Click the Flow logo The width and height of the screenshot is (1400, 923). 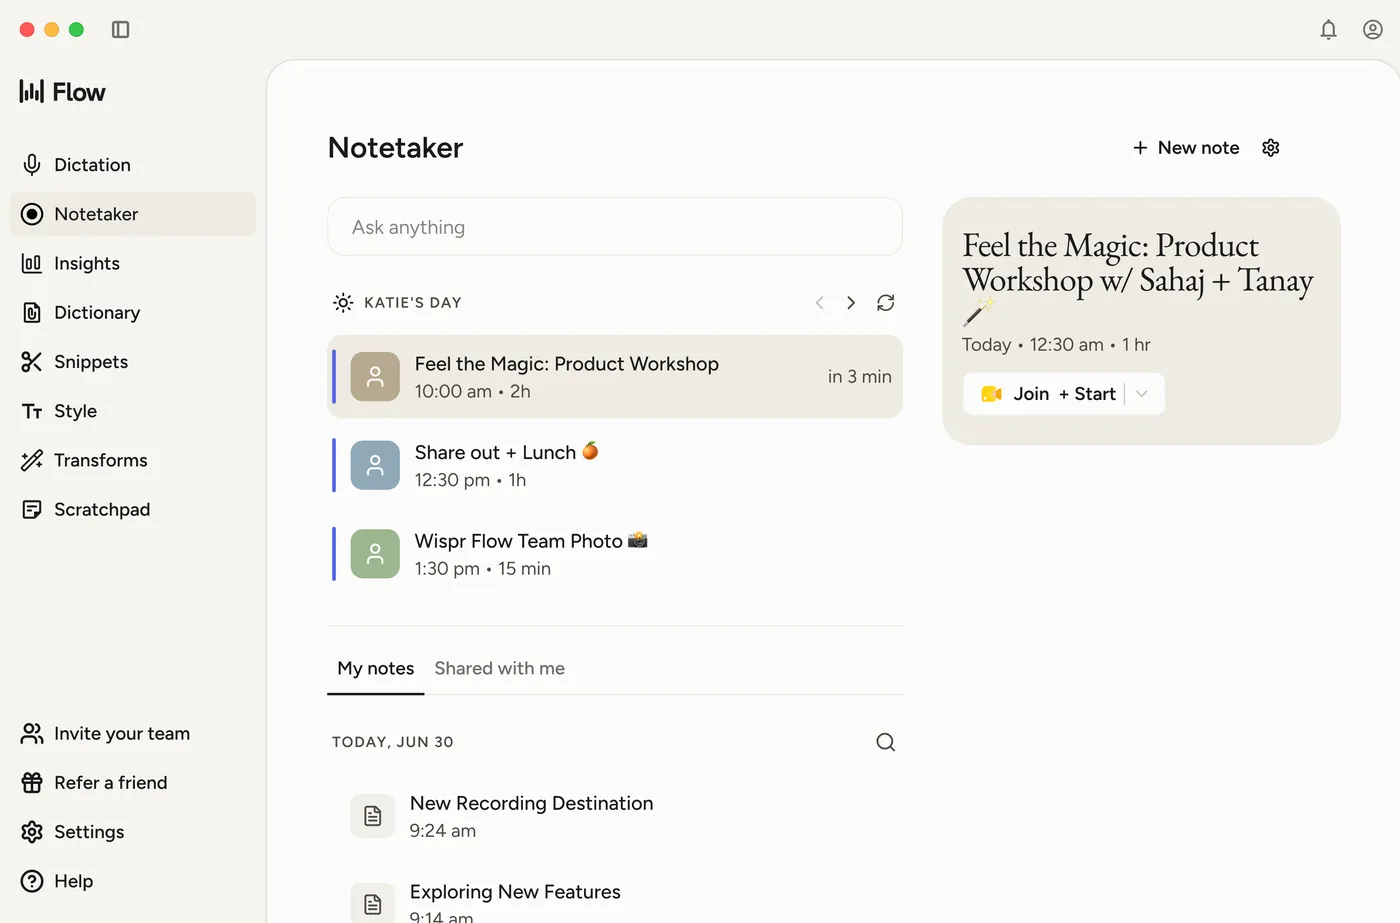(62, 92)
